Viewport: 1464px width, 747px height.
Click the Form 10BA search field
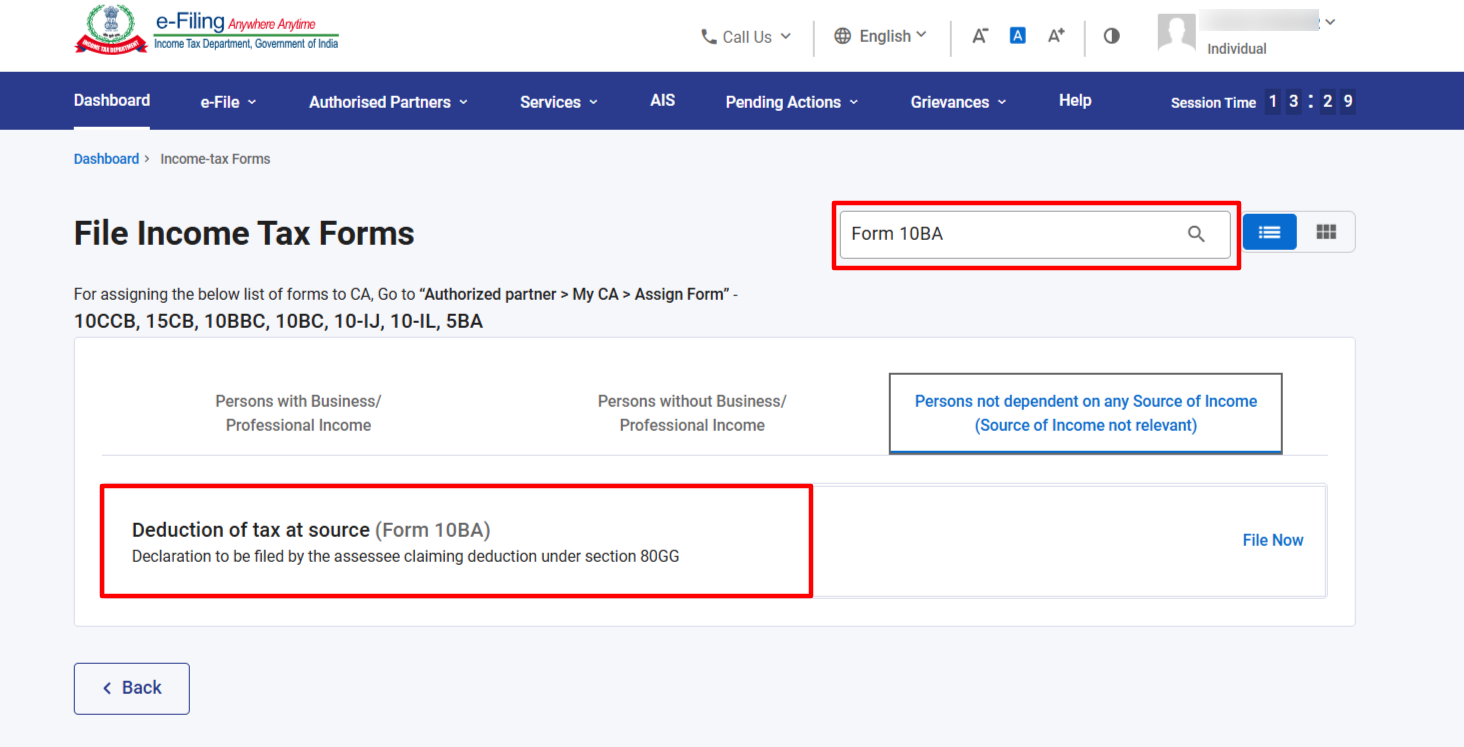tap(1010, 234)
